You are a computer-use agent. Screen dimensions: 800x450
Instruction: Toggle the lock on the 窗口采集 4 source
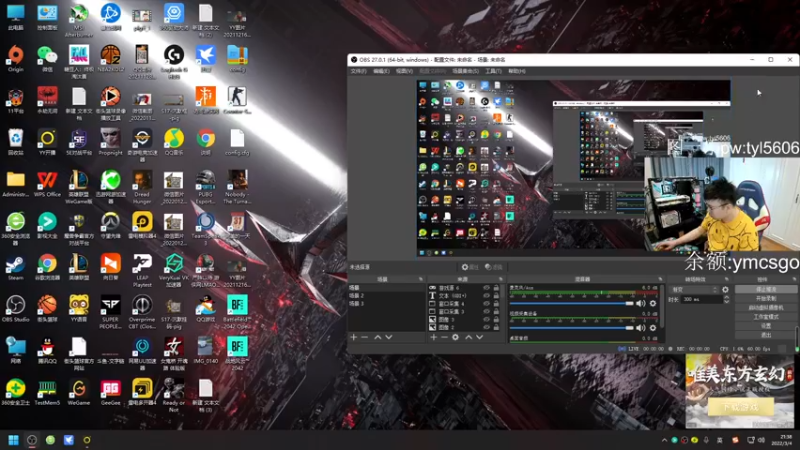496,304
